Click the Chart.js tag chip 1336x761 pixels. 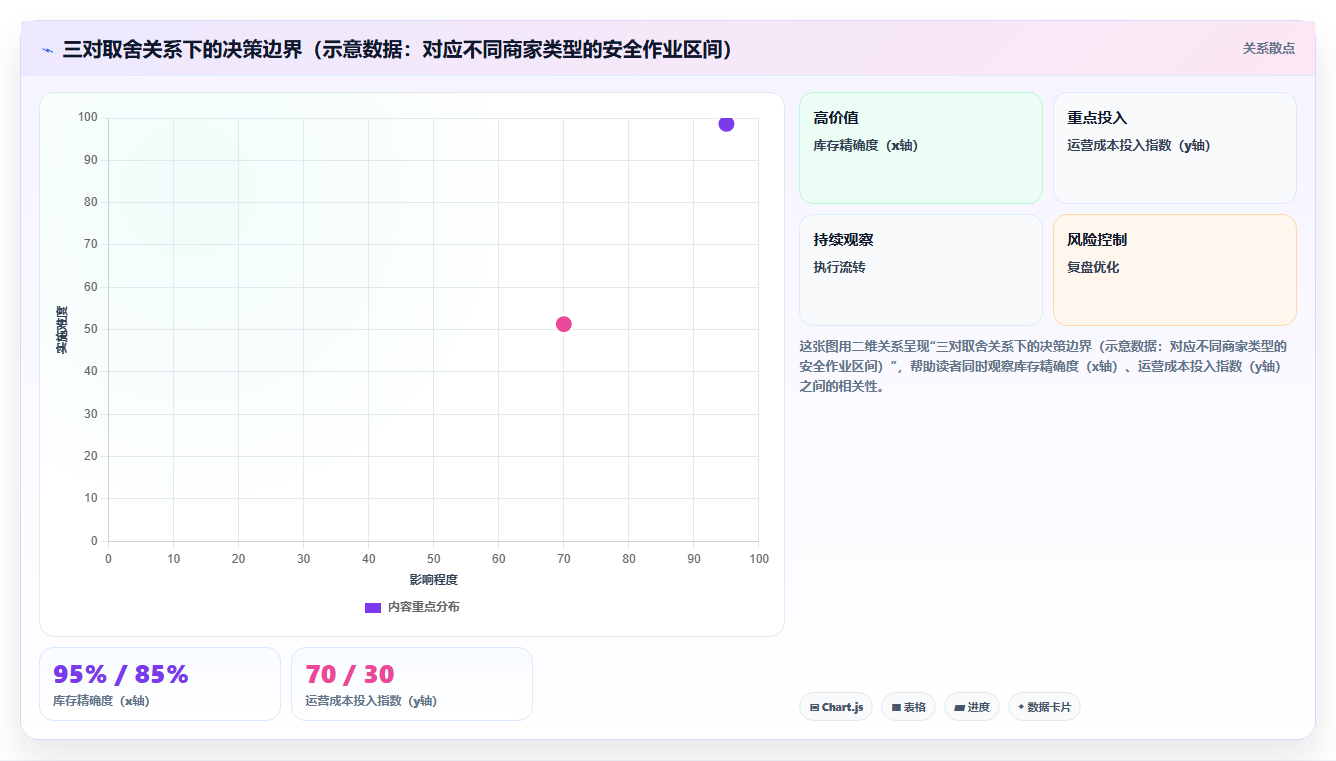pos(836,707)
